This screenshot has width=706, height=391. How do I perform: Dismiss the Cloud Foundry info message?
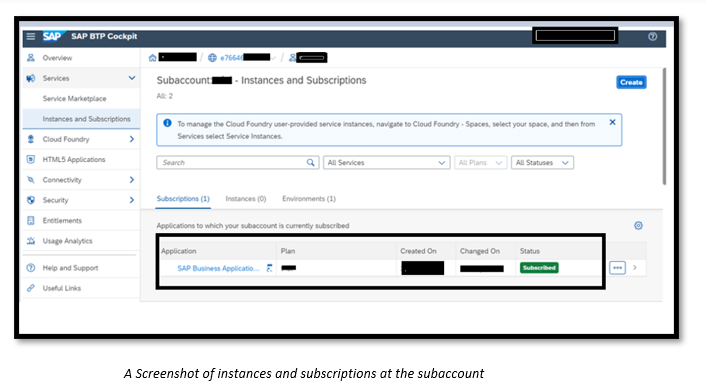click(612, 122)
